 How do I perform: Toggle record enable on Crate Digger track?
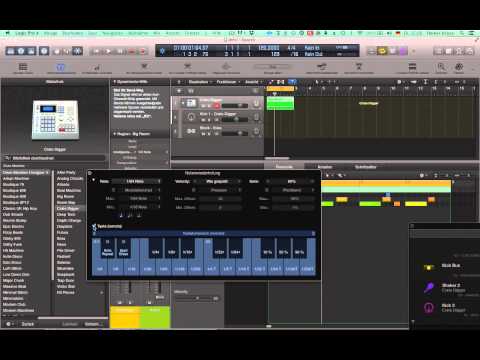pos(217,106)
